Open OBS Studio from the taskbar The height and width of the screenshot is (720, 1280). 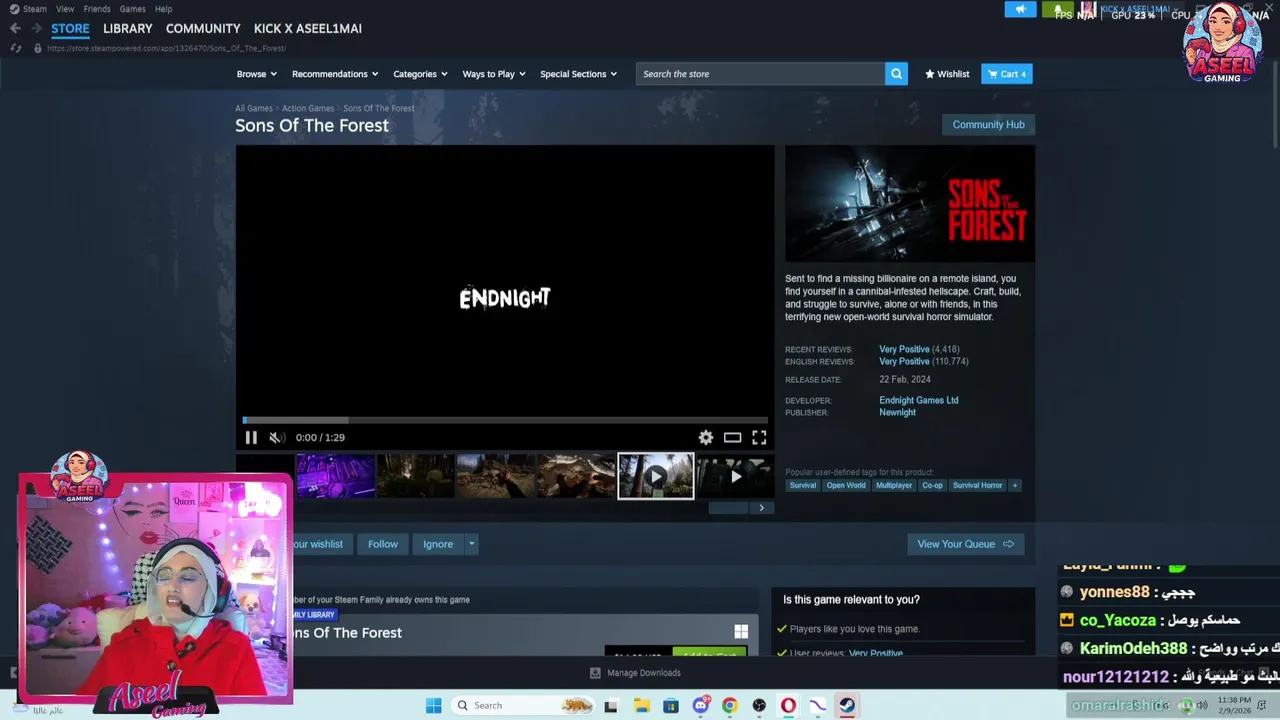click(759, 705)
